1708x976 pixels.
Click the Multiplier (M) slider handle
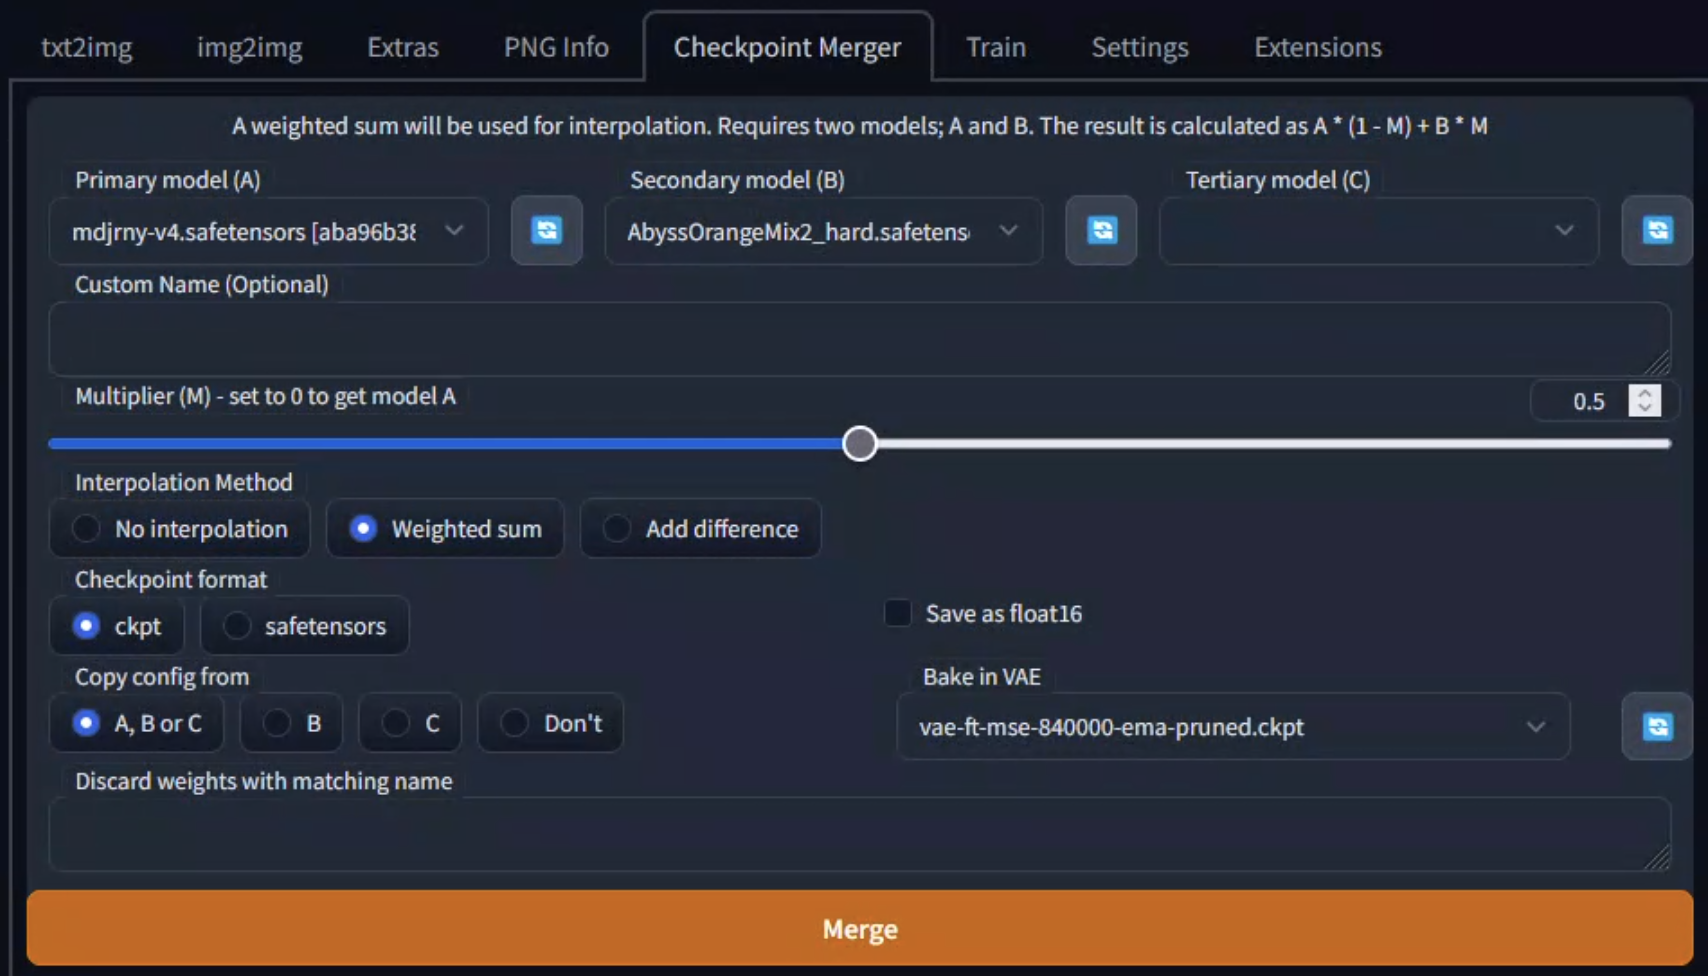[x=859, y=444]
